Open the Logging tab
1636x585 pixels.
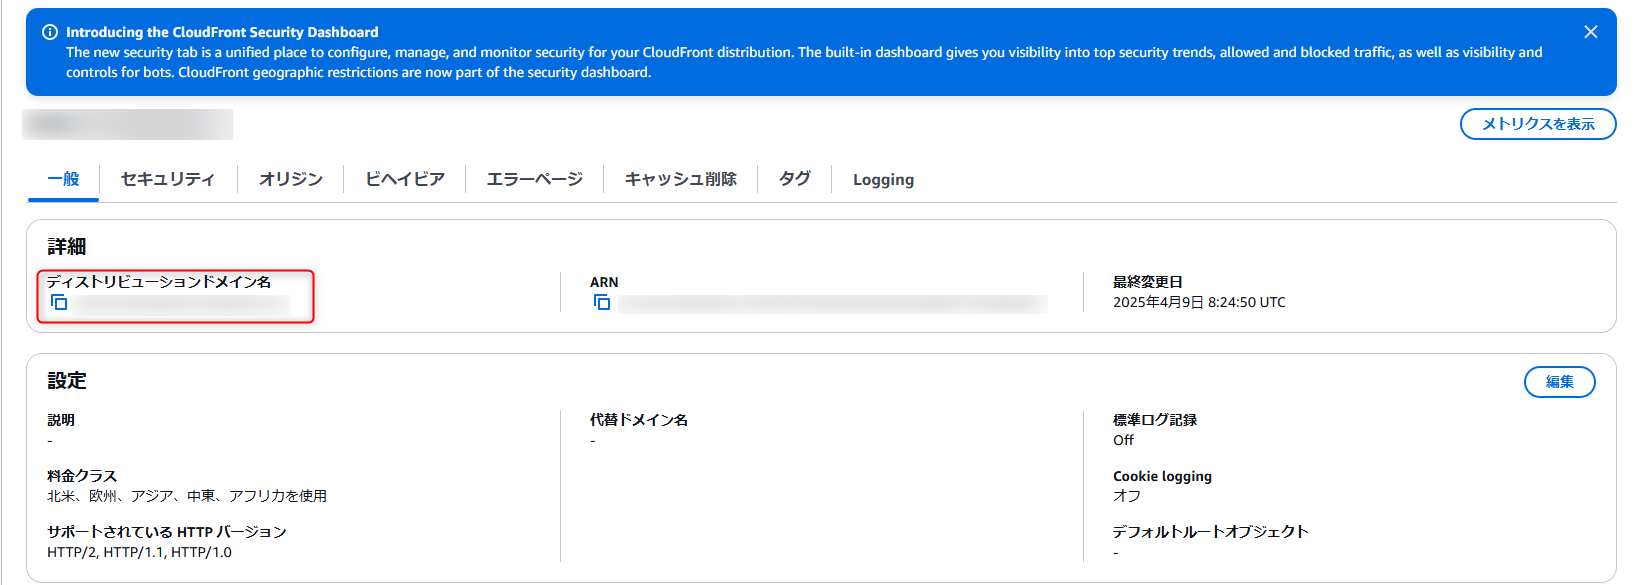click(x=883, y=180)
